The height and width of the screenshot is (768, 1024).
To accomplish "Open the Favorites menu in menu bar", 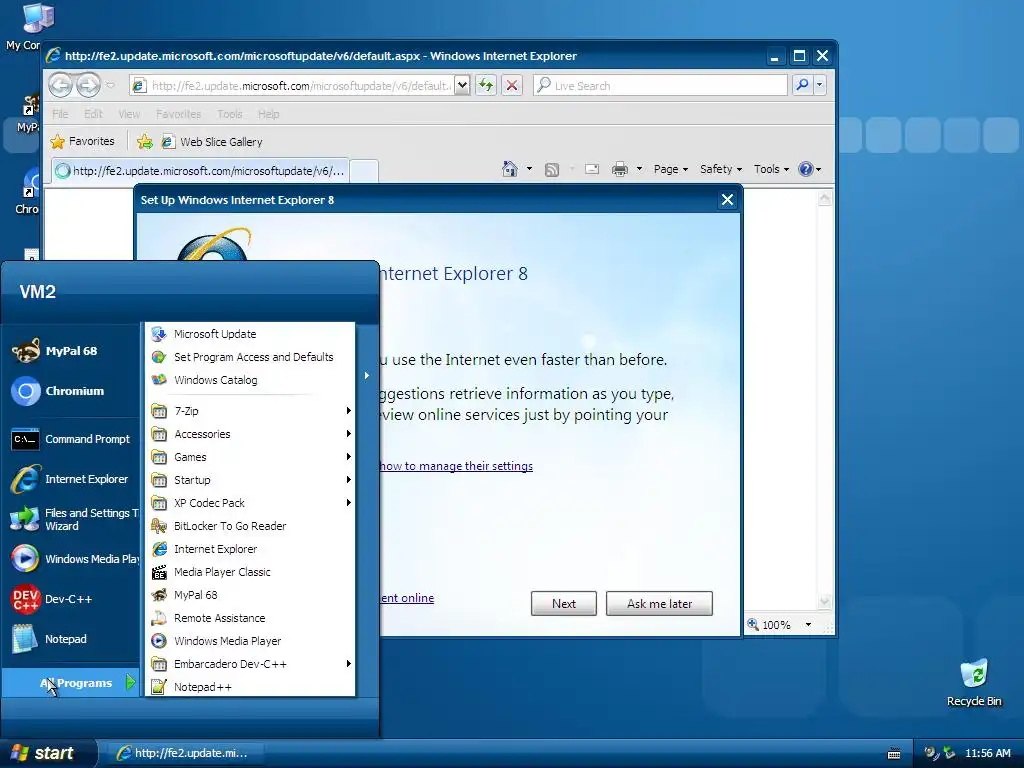I will [178, 114].
